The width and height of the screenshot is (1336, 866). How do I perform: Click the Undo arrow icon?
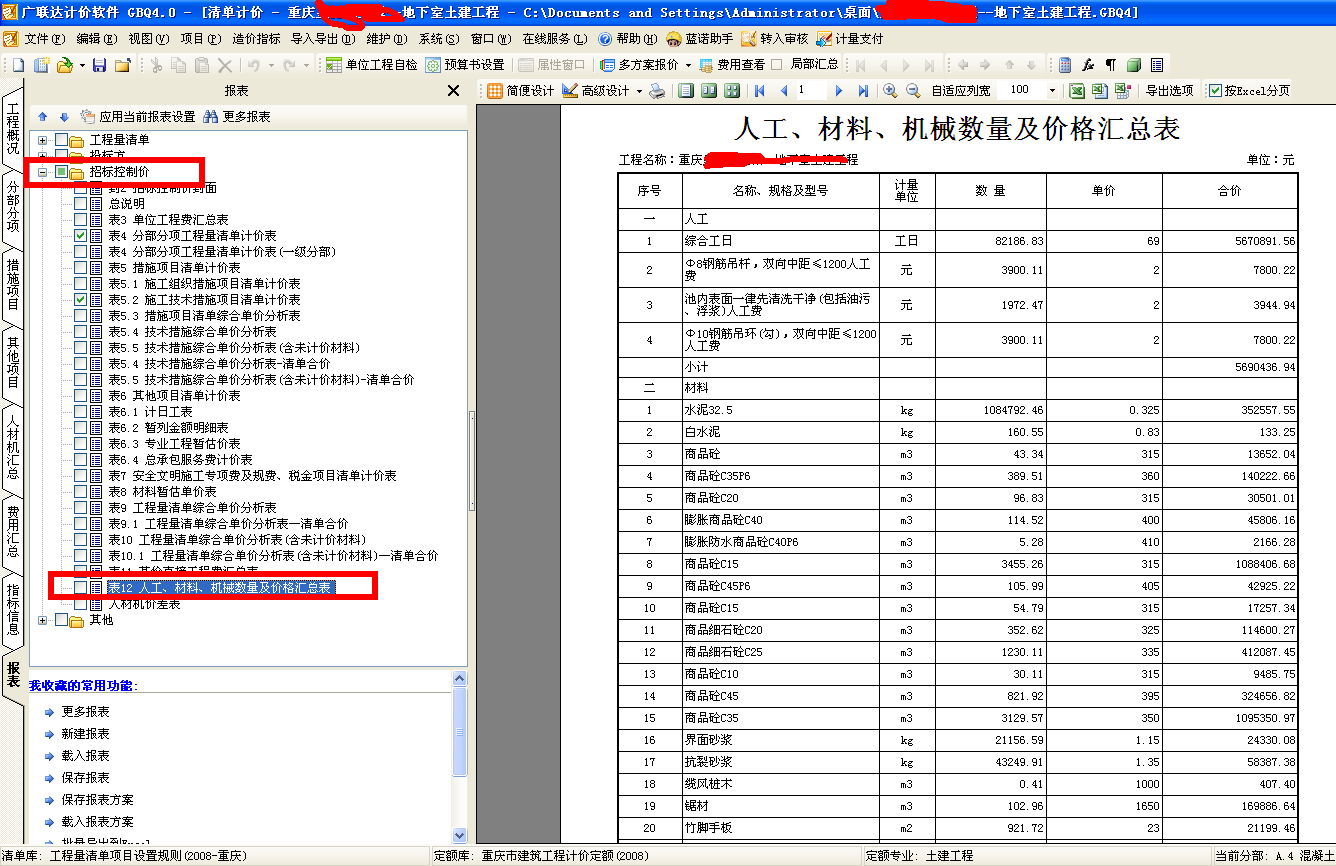pyautogui.click(x=254, y=65)
